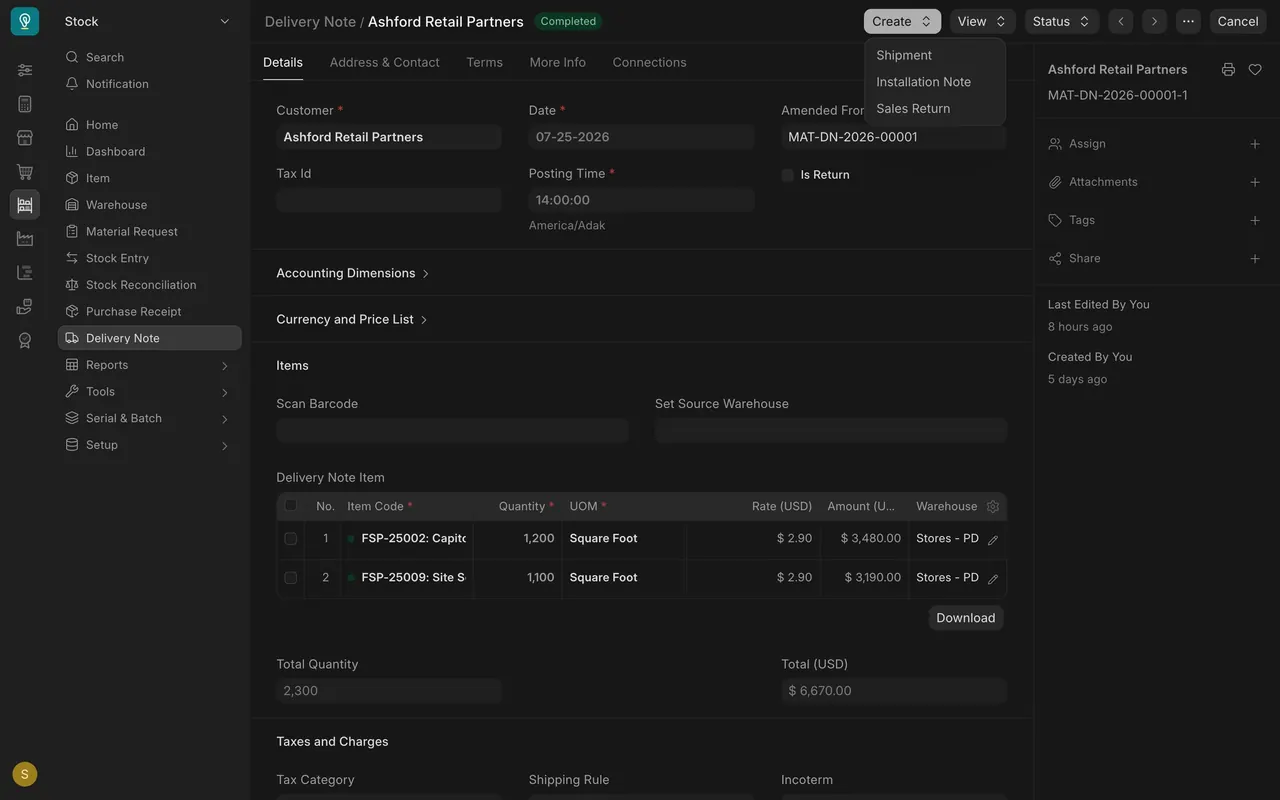Open item table settings gear icon

click(x=993, y=506)
